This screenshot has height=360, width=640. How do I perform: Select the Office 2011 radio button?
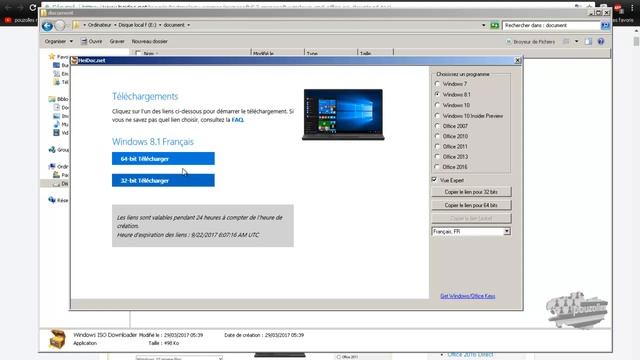[437, 146]
